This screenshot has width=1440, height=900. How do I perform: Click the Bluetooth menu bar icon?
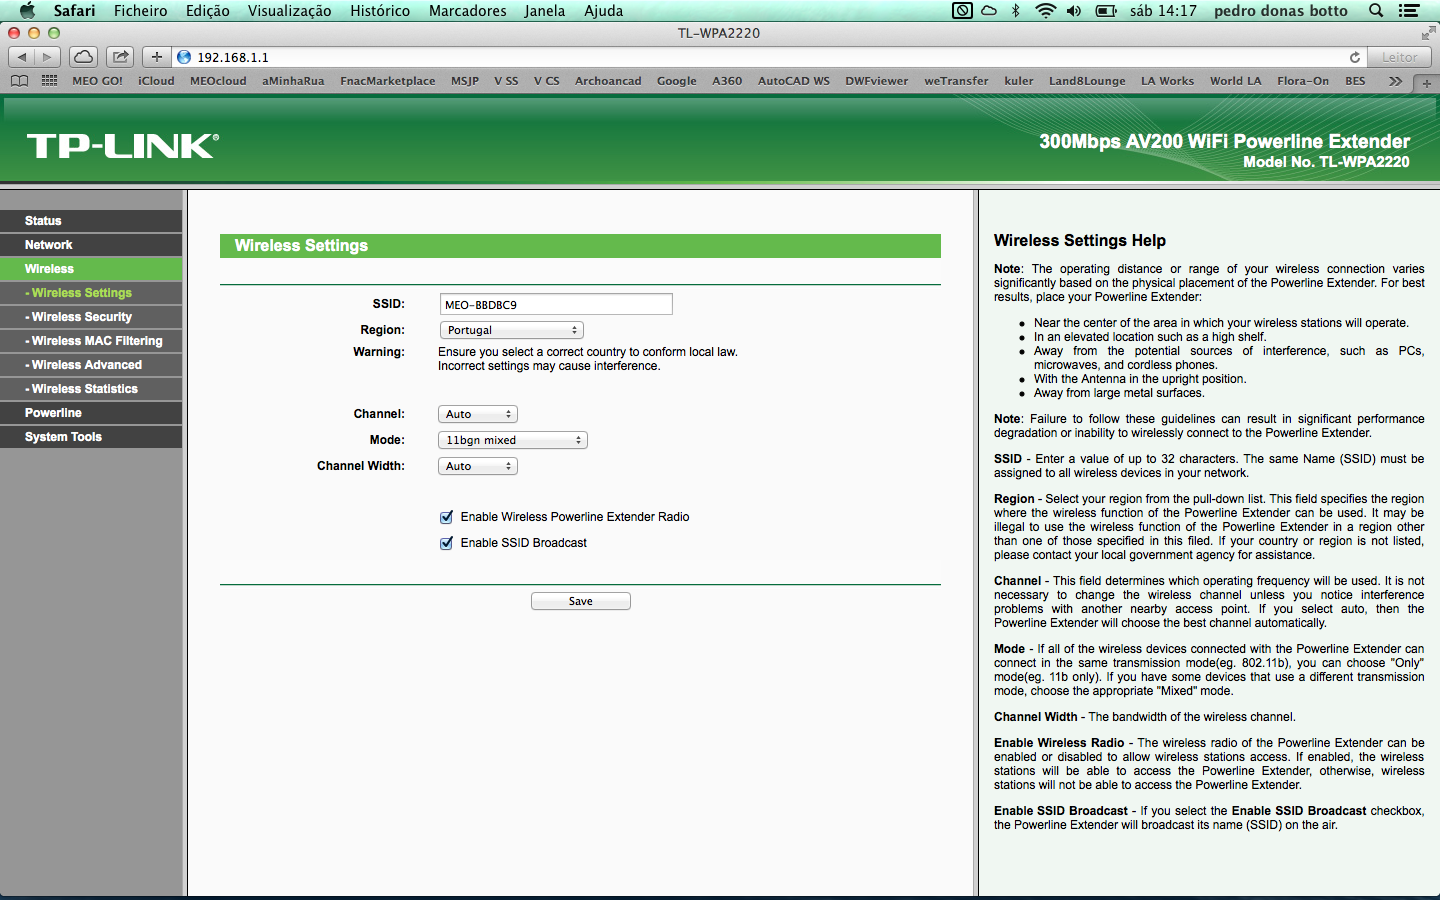click(x=1016, y=11)
